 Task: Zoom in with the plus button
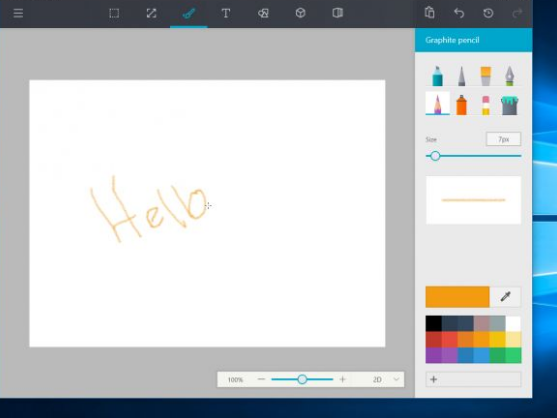(342, 379)
